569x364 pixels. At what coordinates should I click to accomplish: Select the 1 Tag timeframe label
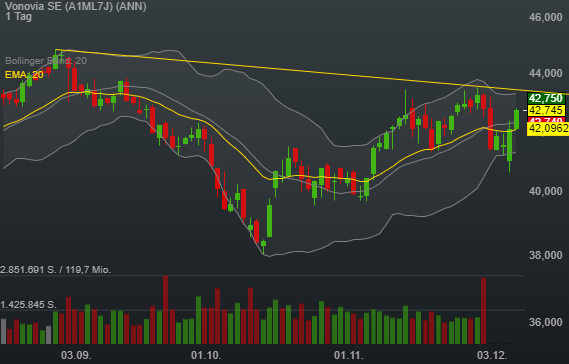19,16
